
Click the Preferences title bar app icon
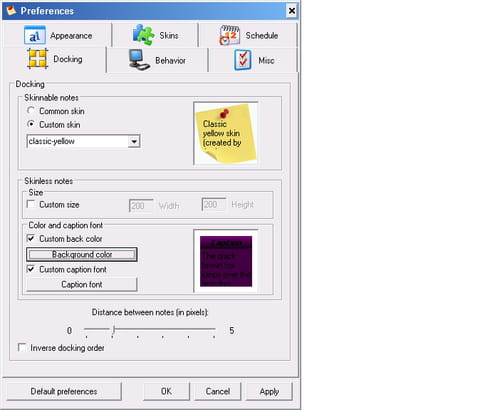(x=11, y=11)
